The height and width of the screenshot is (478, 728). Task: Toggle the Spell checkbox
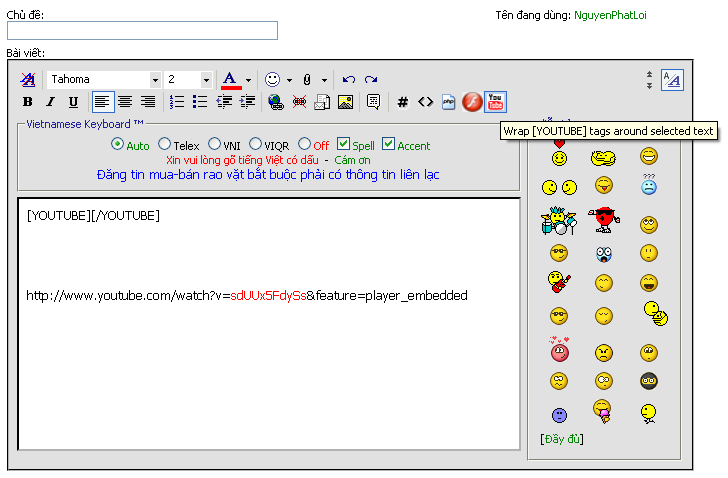pos(343,144)
